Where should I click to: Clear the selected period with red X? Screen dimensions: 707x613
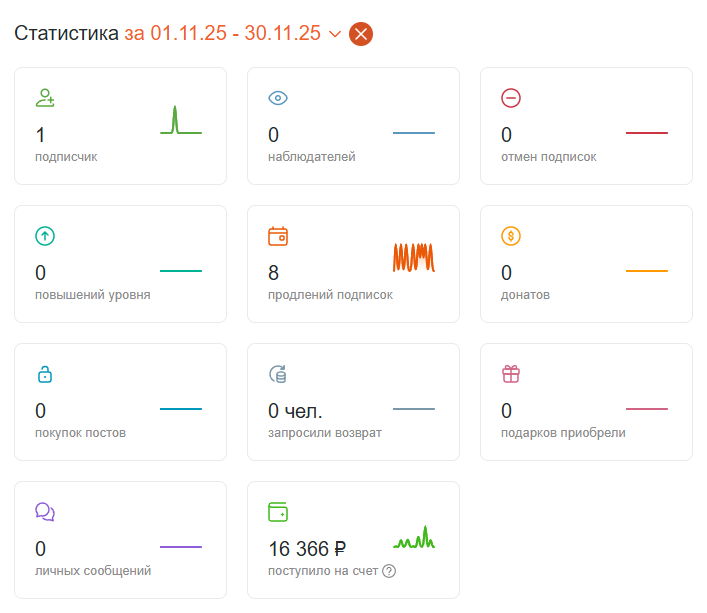(x=361, y=34)
